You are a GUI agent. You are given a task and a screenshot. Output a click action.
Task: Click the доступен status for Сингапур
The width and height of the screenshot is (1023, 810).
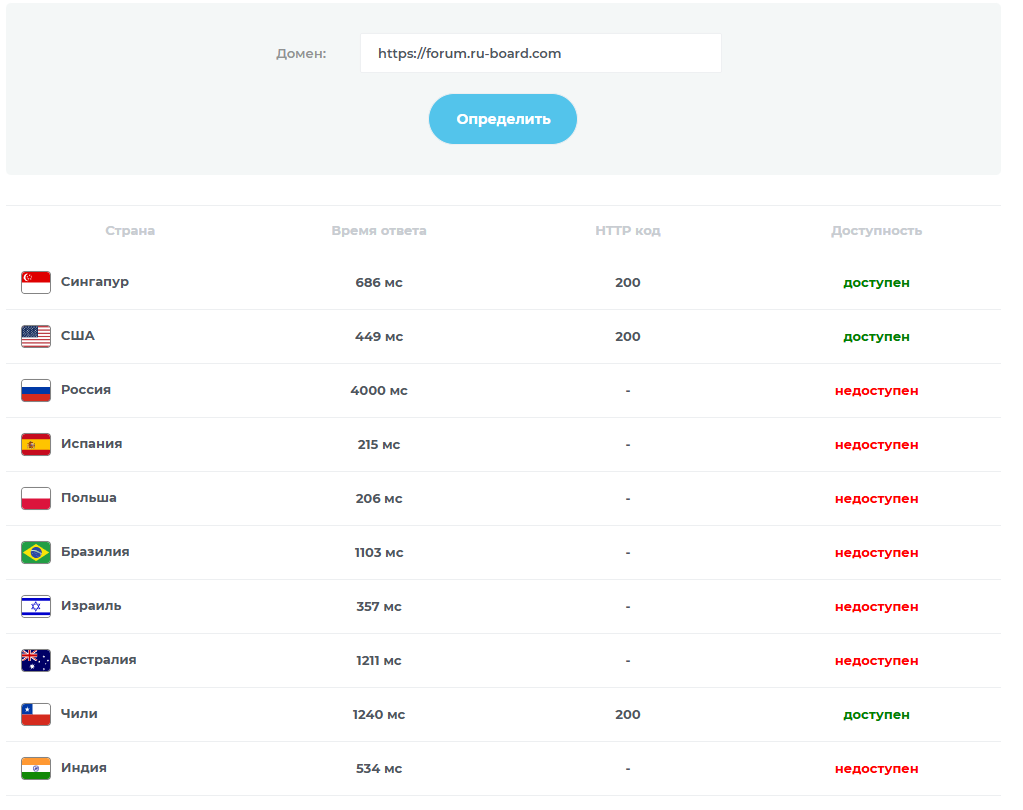(x=876, y=283)
